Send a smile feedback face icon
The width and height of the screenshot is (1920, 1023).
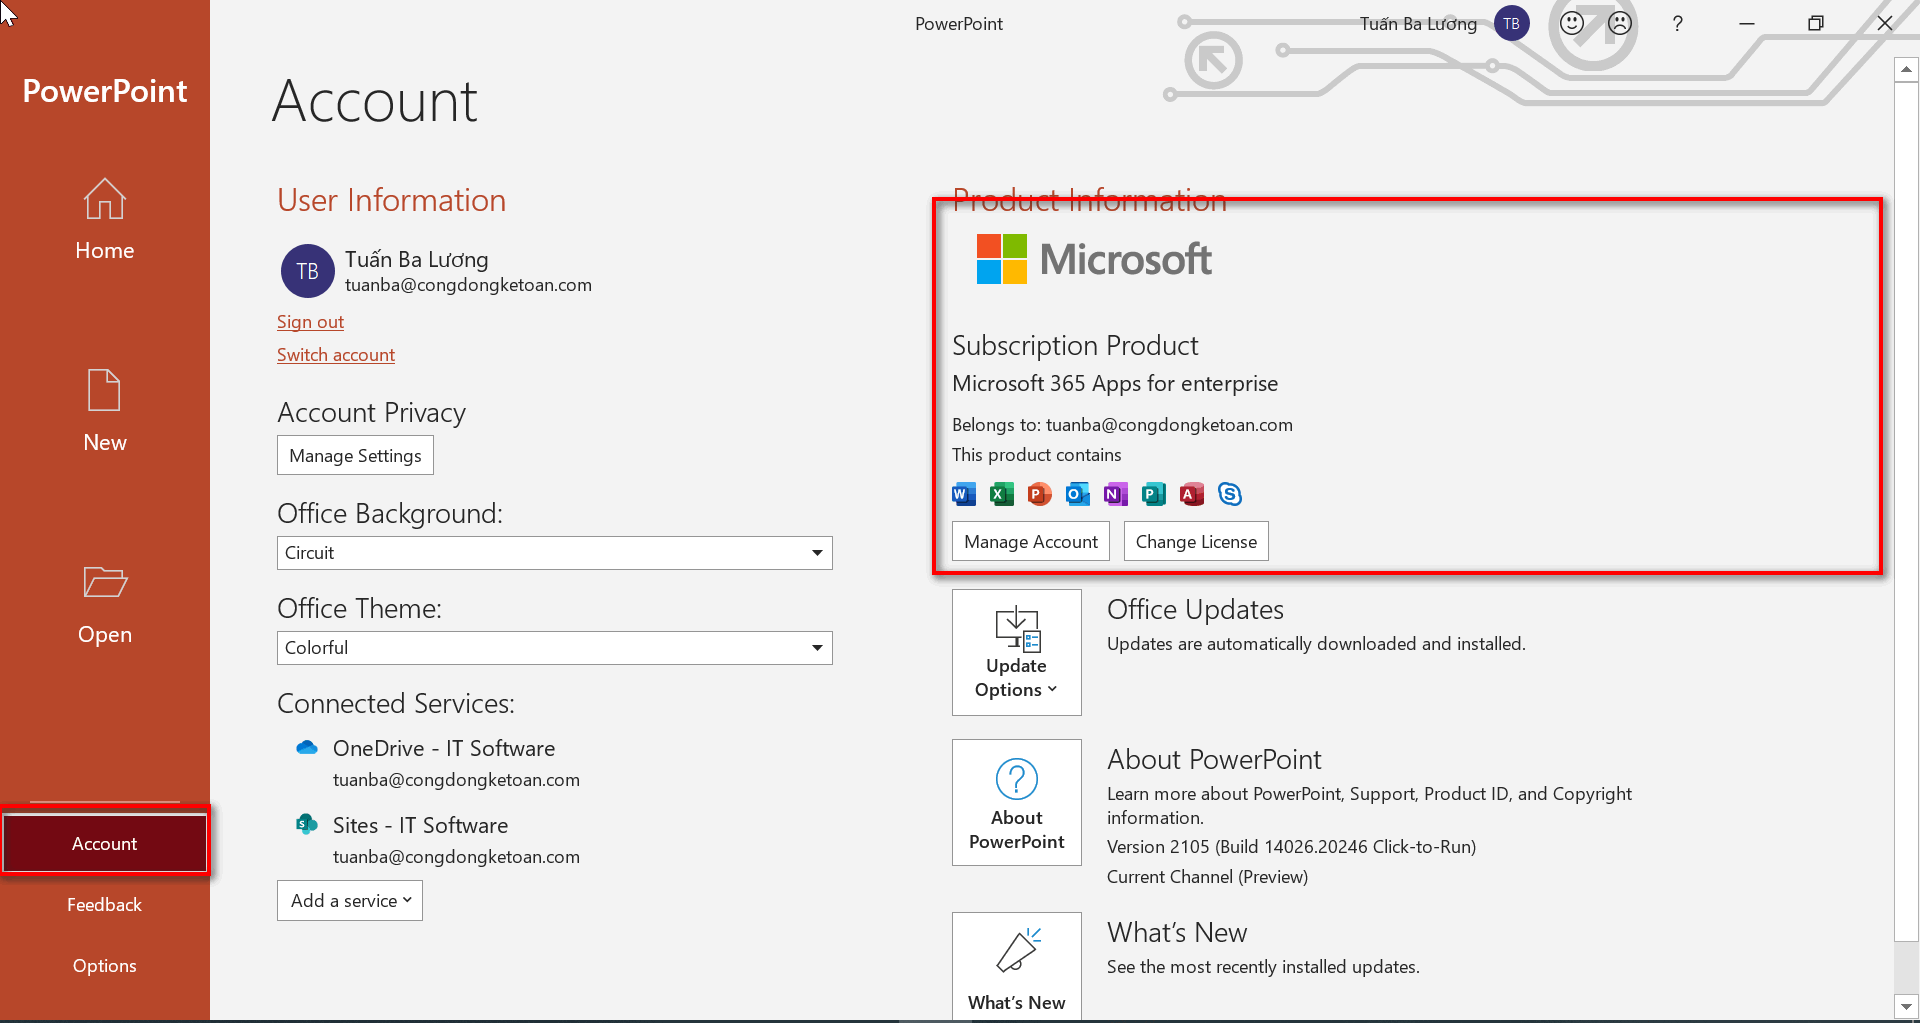(x=1572, y=23)
